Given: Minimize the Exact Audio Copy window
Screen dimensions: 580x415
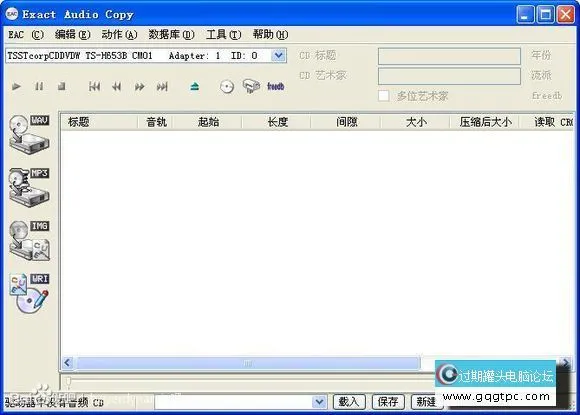Looking at the screenshot, I should click(x=525, y=14).
